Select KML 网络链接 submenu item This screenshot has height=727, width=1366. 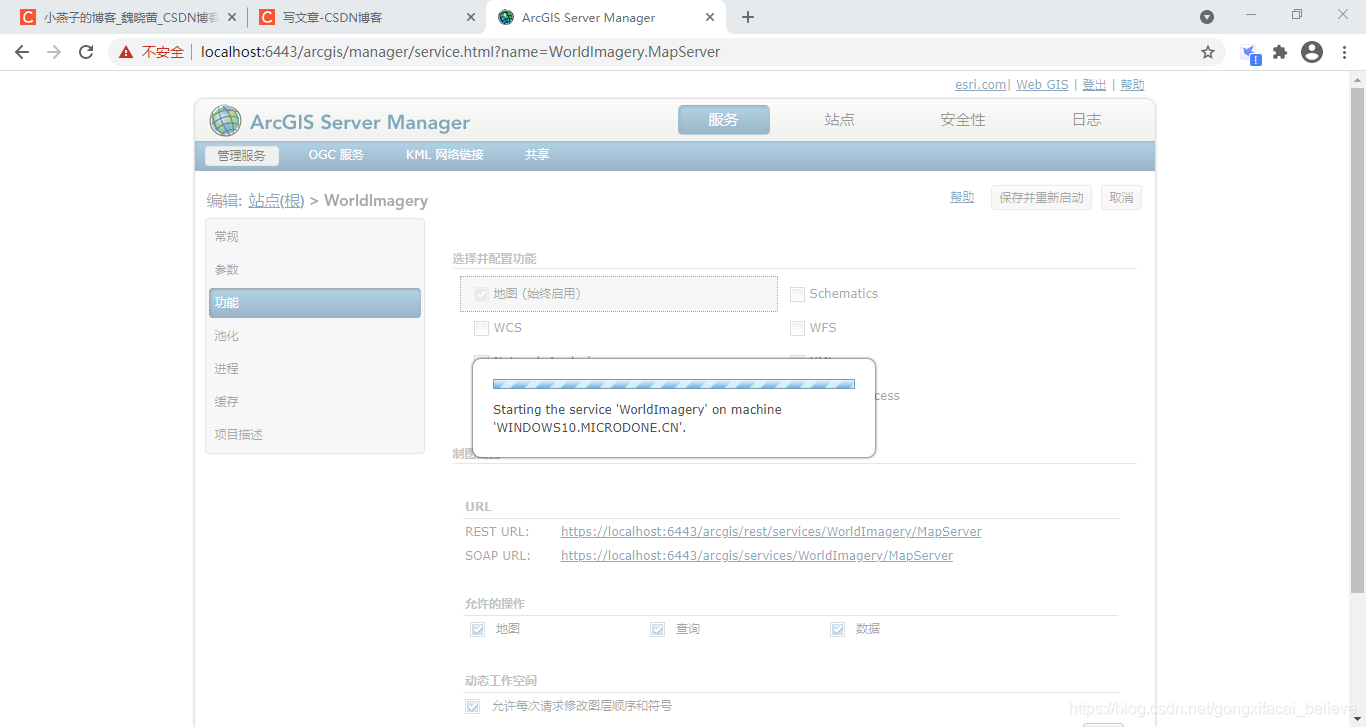click(x=445, y=155)
